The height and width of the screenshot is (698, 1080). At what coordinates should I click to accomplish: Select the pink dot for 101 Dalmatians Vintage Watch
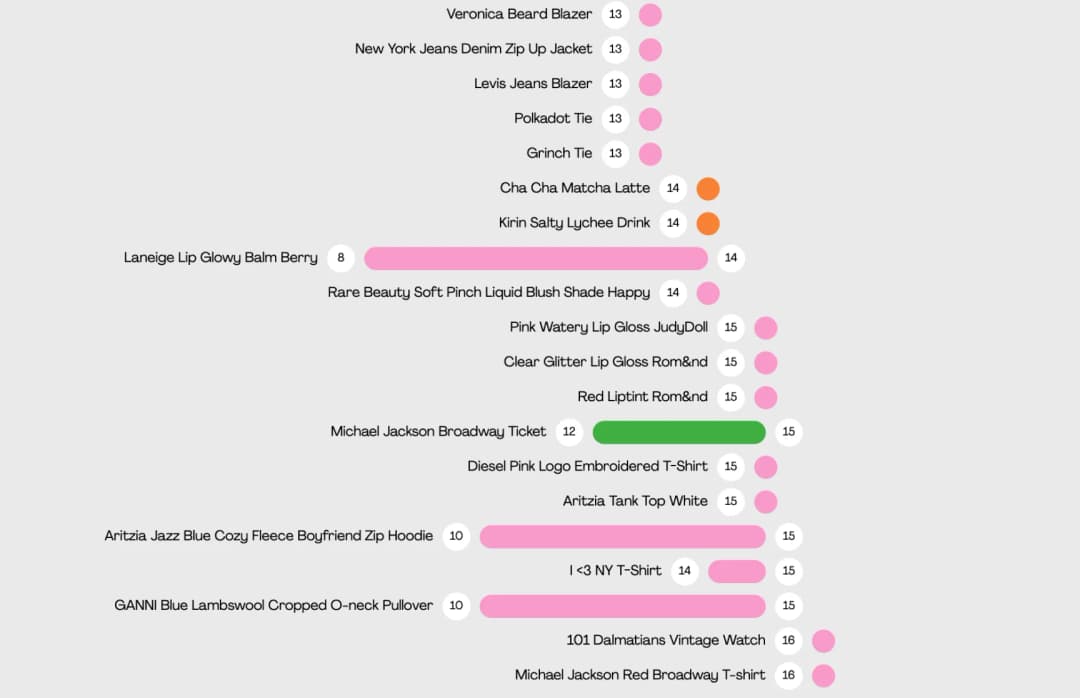point(824,641)
